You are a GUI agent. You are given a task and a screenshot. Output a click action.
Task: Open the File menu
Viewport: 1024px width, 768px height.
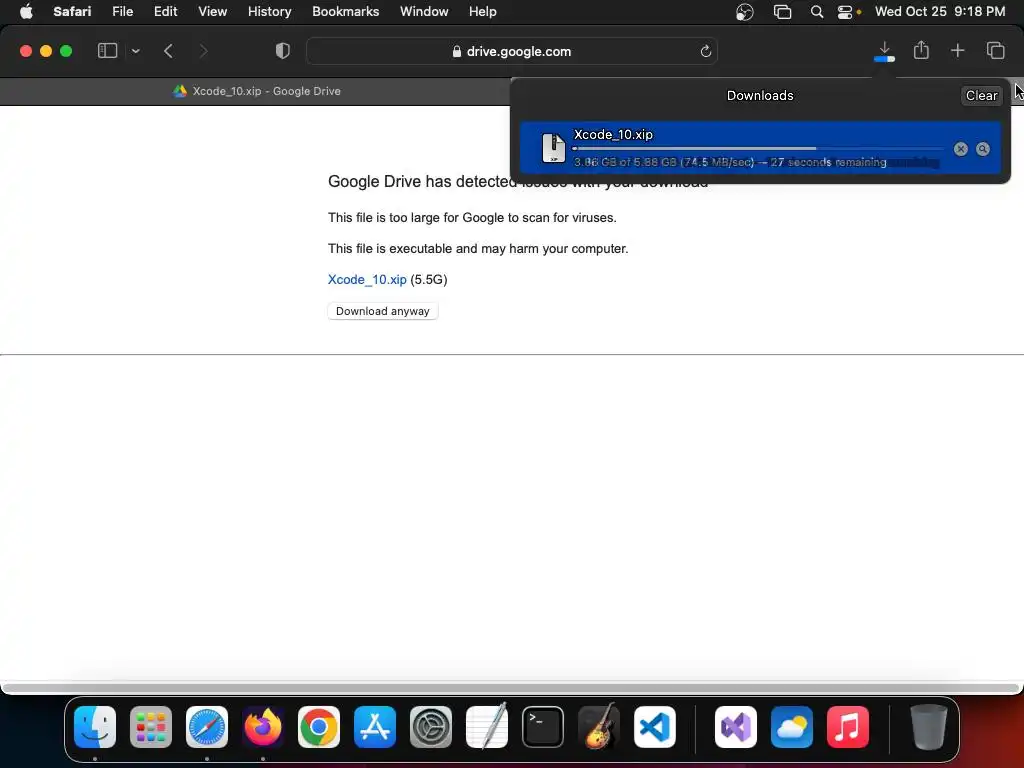point(122,12)
